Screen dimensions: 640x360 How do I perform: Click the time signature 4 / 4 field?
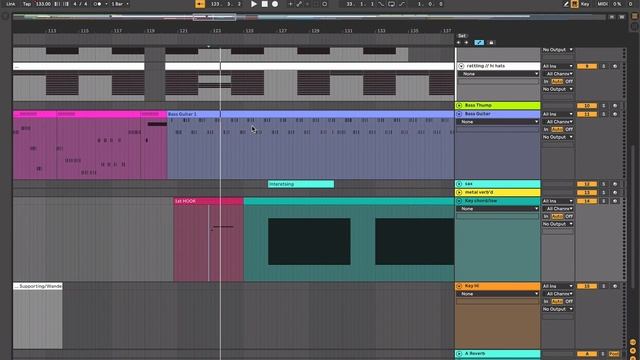(80, 4)
